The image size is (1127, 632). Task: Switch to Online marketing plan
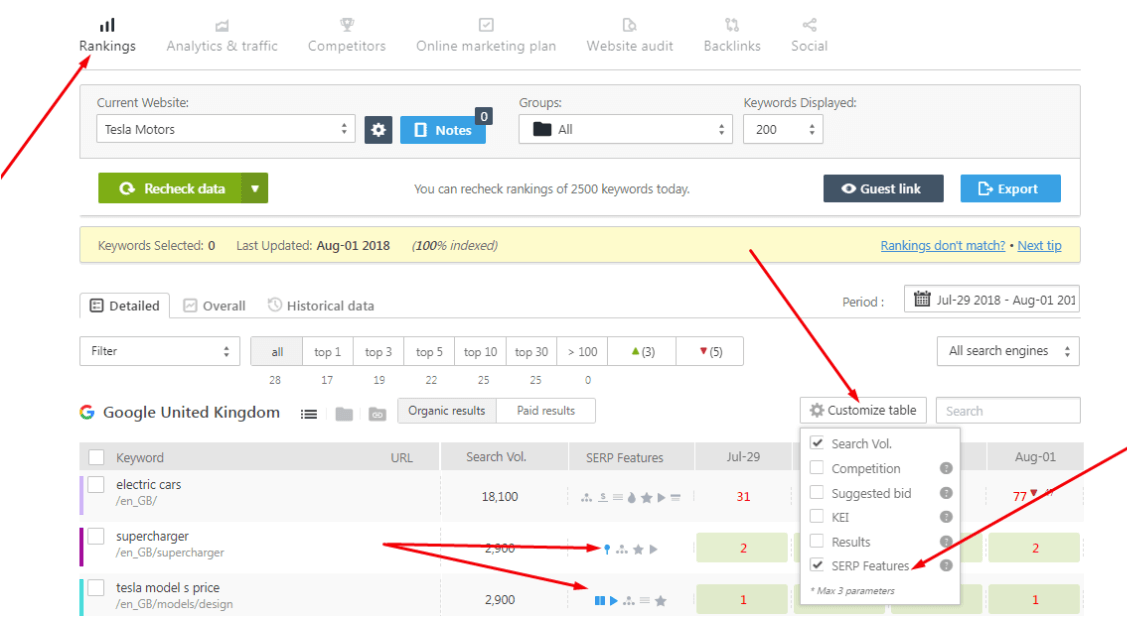tap(486, 36)
